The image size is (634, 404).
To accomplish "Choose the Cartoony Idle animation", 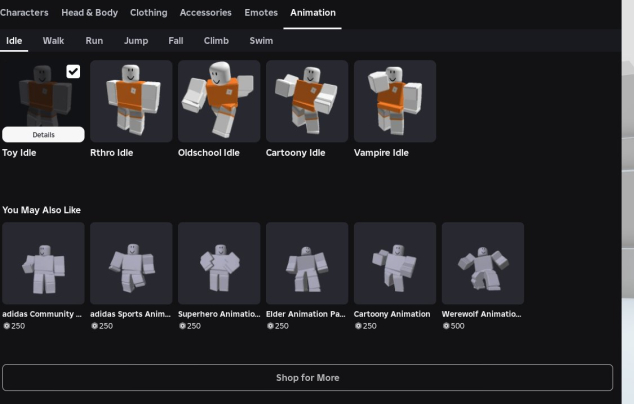I will click(307, 101).
